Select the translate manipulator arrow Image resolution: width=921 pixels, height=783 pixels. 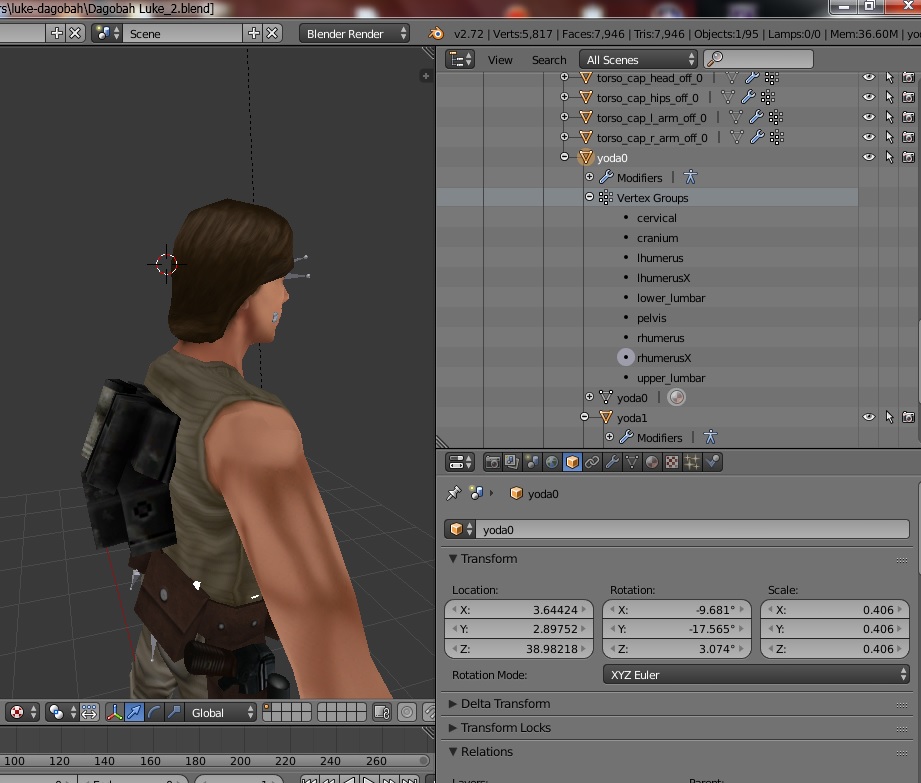pyautogui.click(x=134, y=713)
